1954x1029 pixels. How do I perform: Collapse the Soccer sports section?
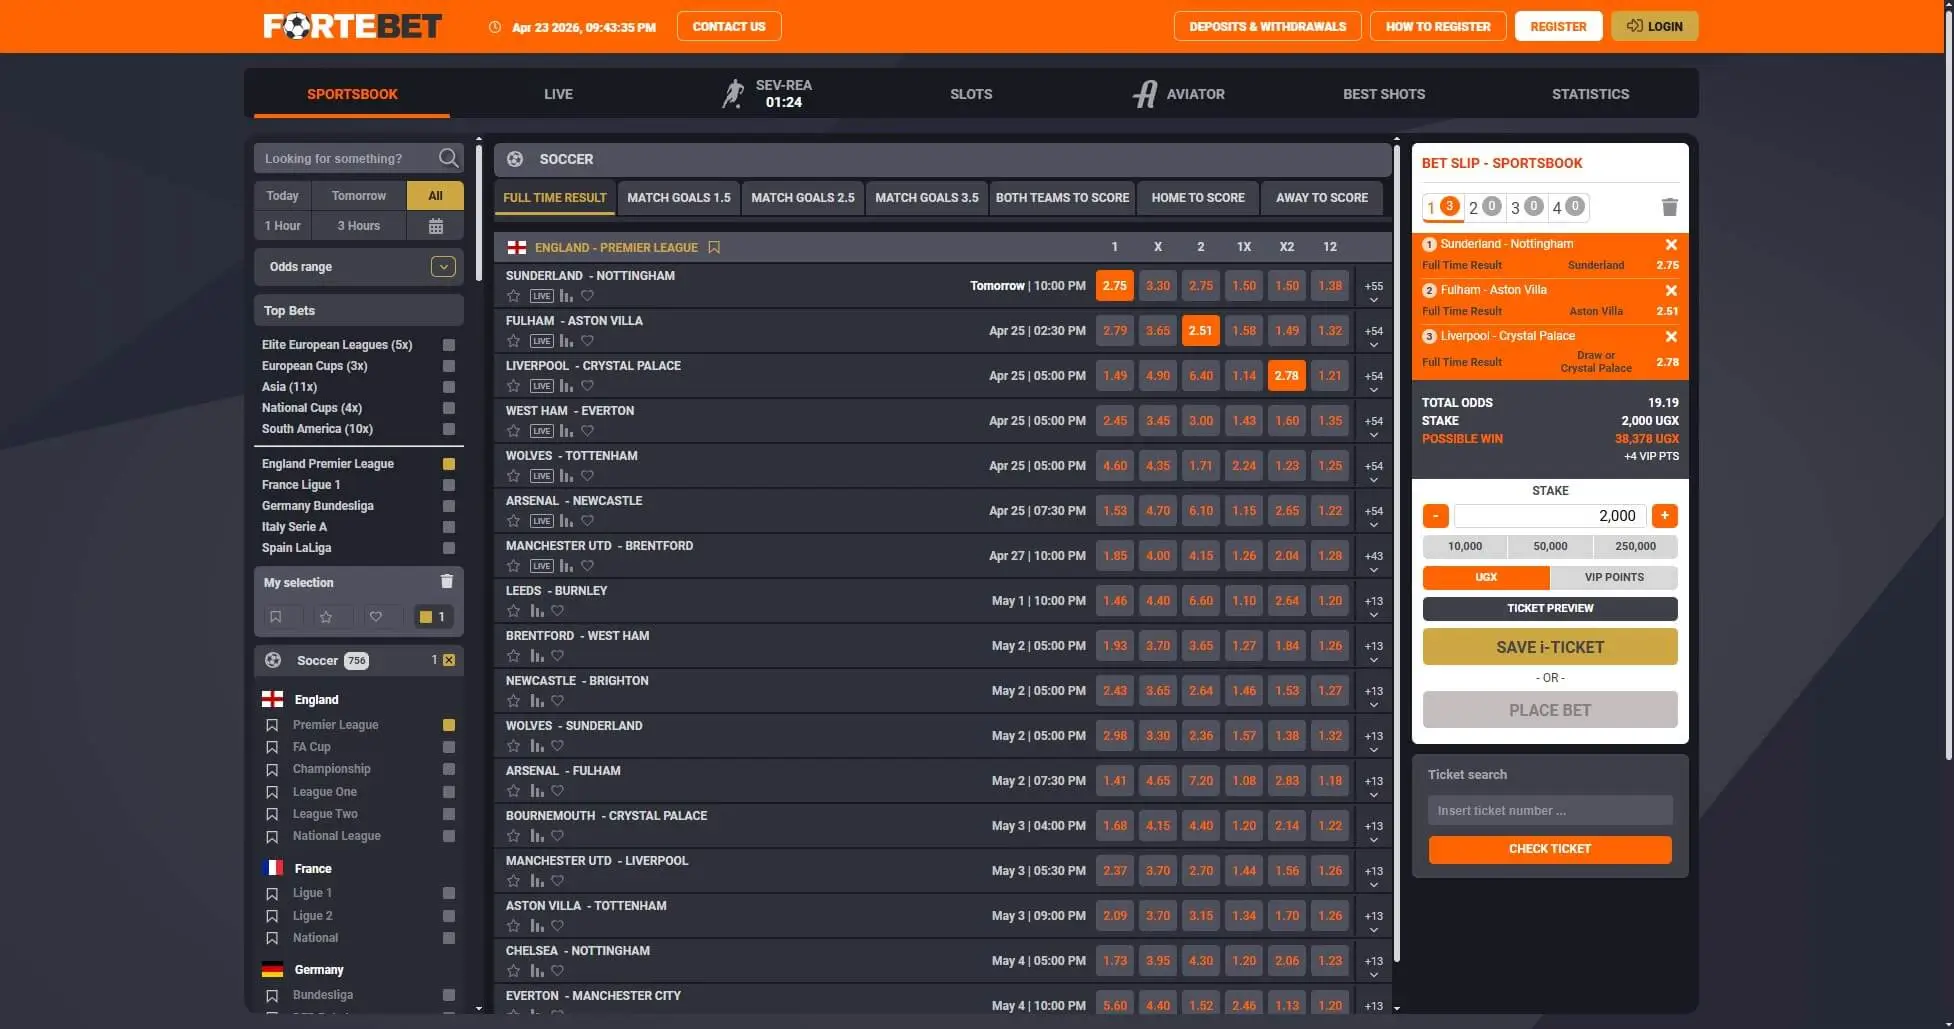pyautogui.click(x=358, y=660)
